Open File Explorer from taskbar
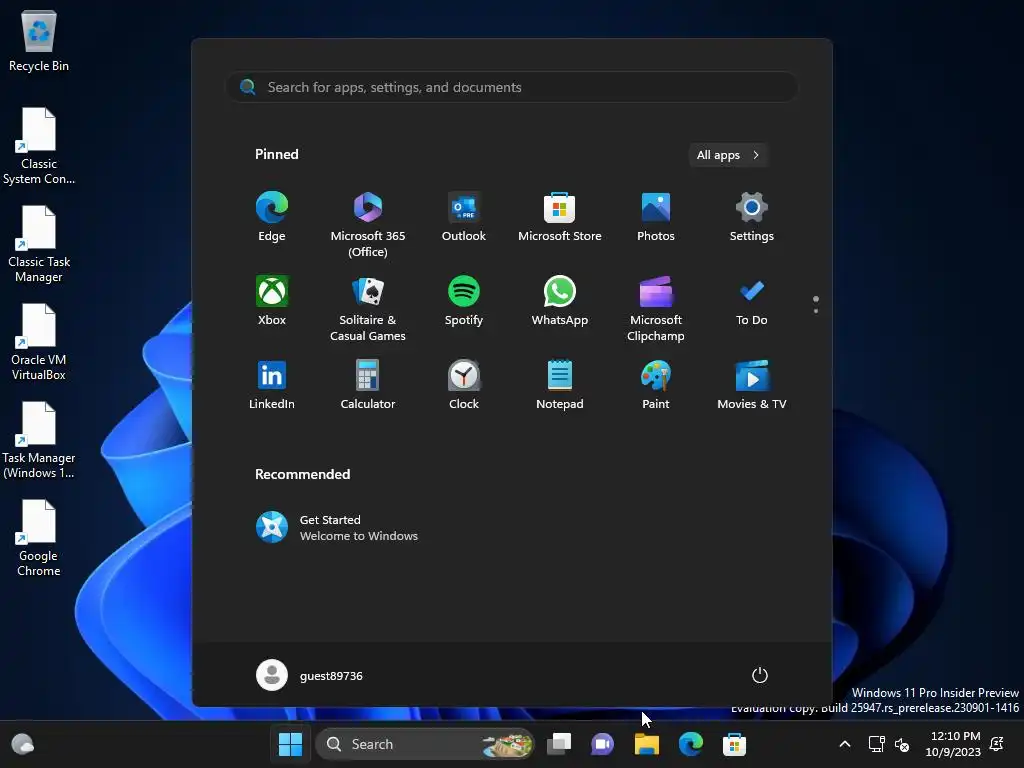Screen dimensions: 1024x768 647,744
